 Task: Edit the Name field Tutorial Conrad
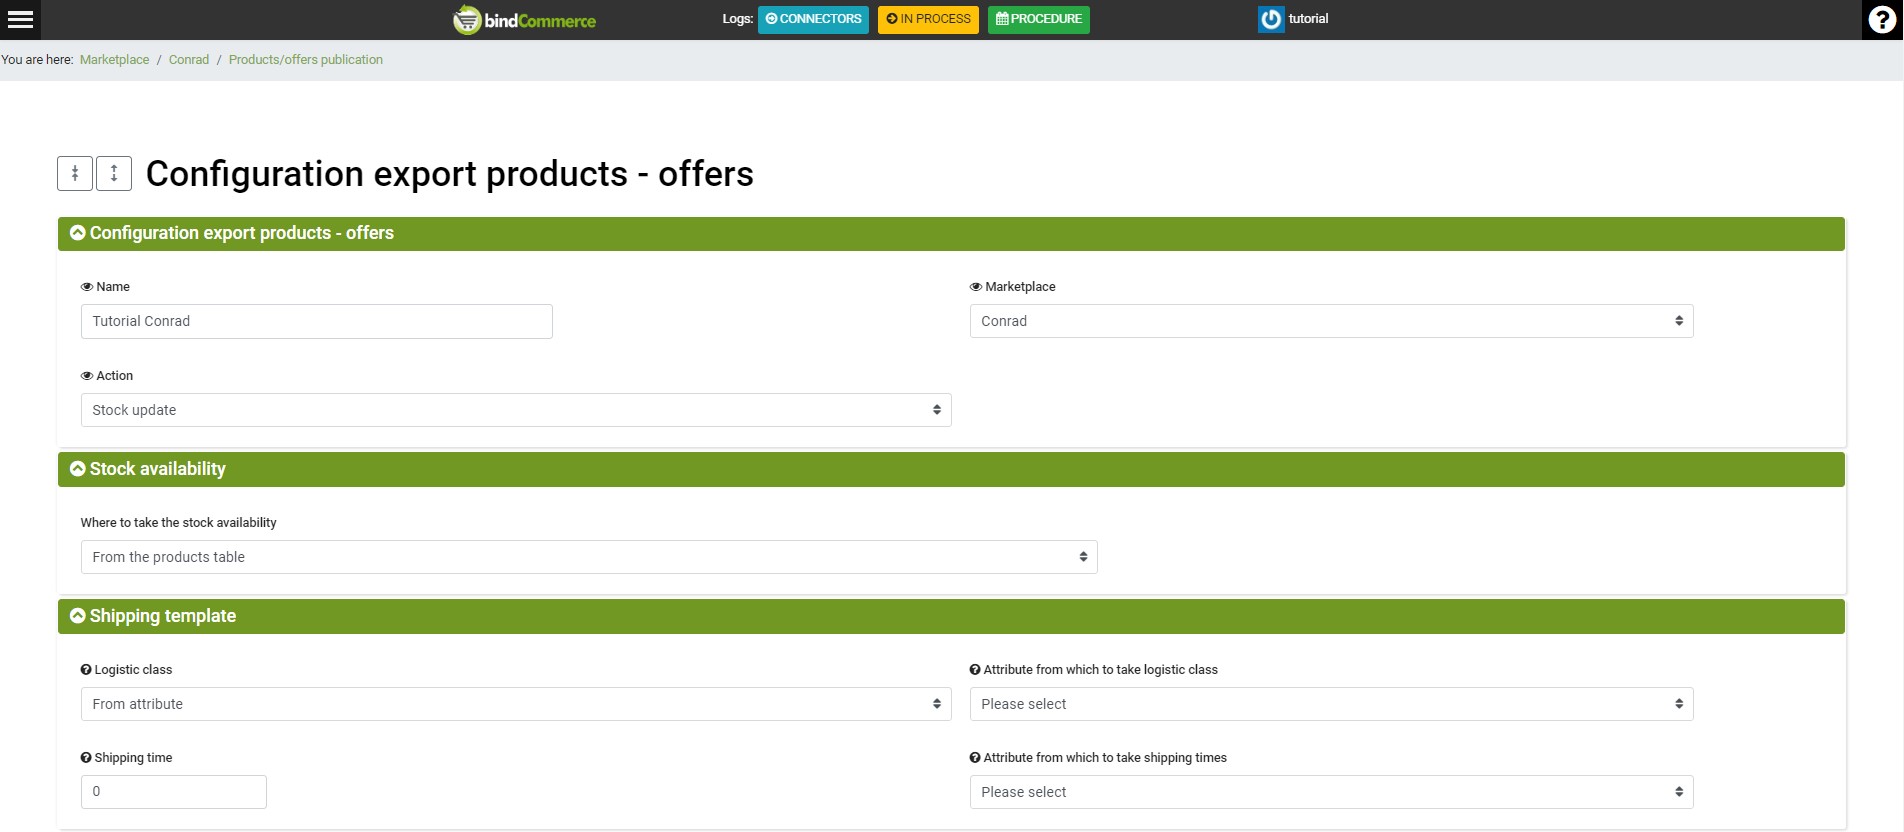point(316,321)
